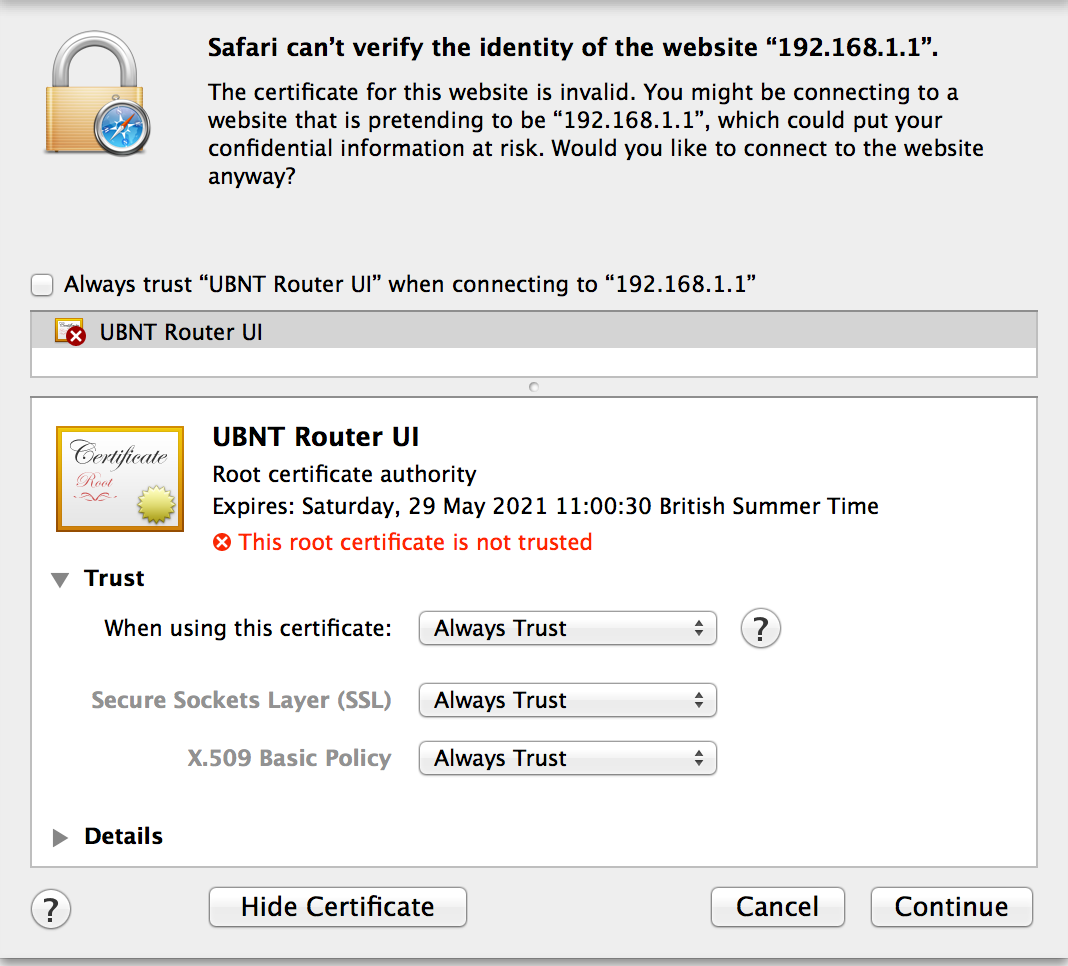Grab the split pane divider handle
Screen dimensions: 1068x966
(534, 386)
